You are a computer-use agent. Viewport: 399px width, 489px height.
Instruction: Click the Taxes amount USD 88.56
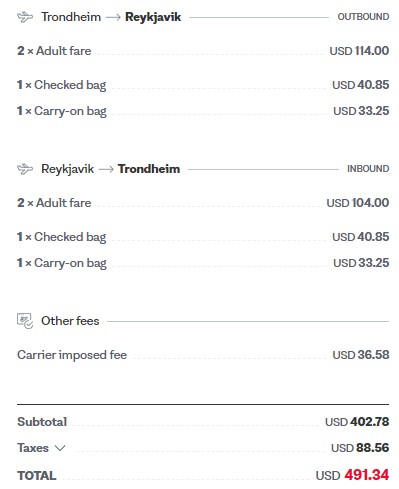(360, 448)
